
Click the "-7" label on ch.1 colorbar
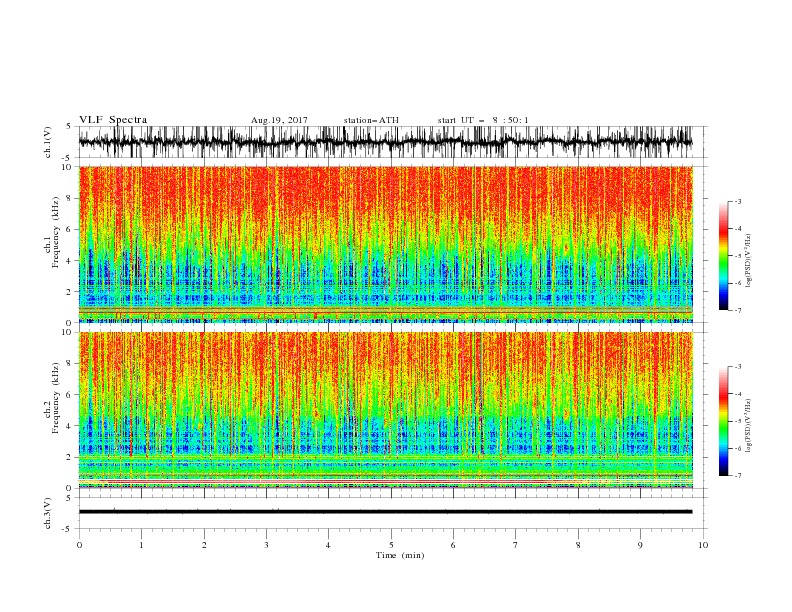[x=738, y=310]
